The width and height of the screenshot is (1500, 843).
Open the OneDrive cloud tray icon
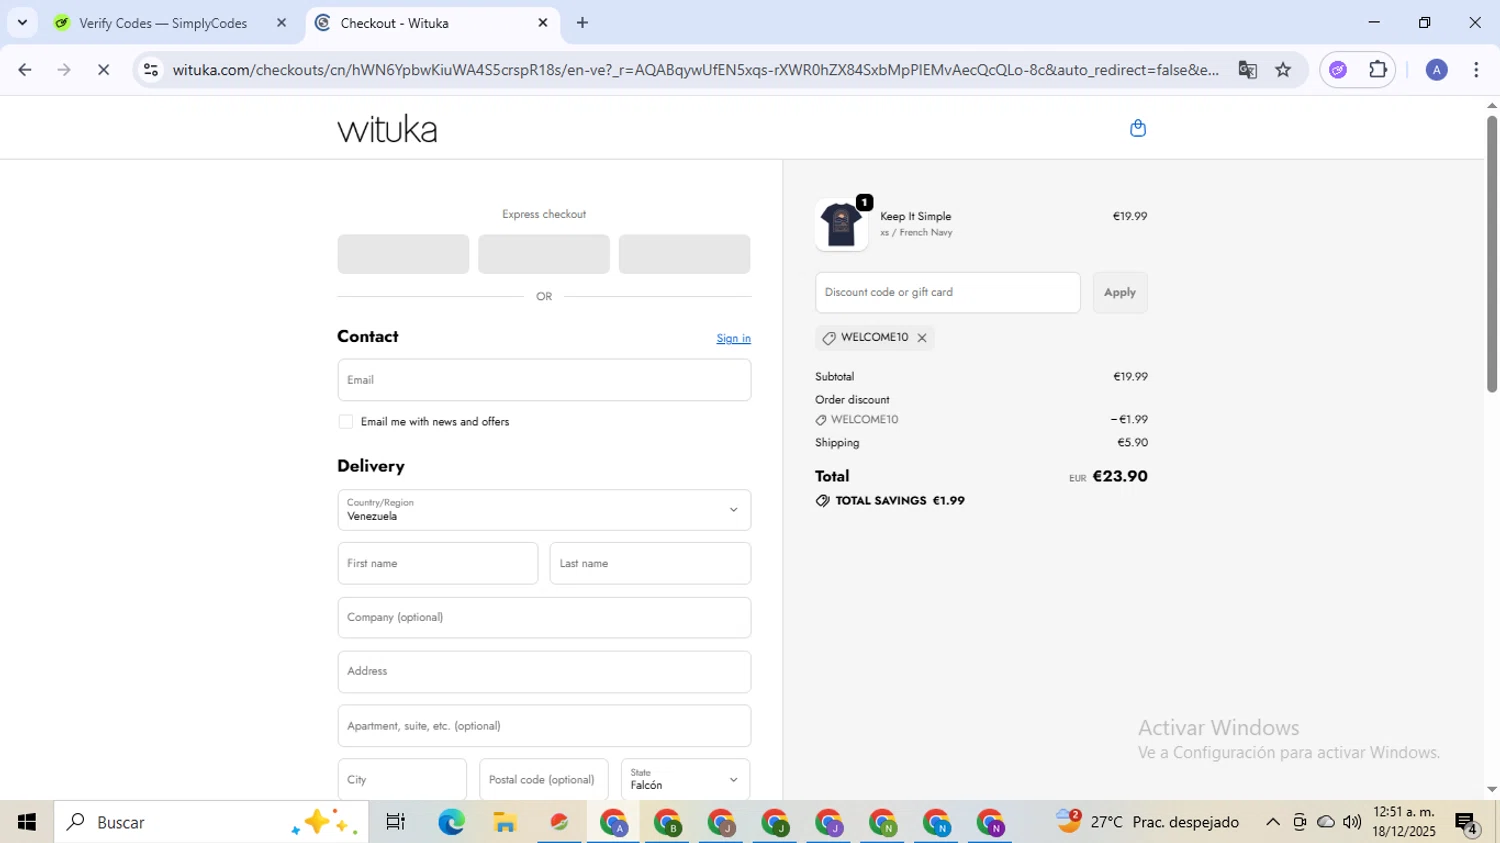point(1326,822)
